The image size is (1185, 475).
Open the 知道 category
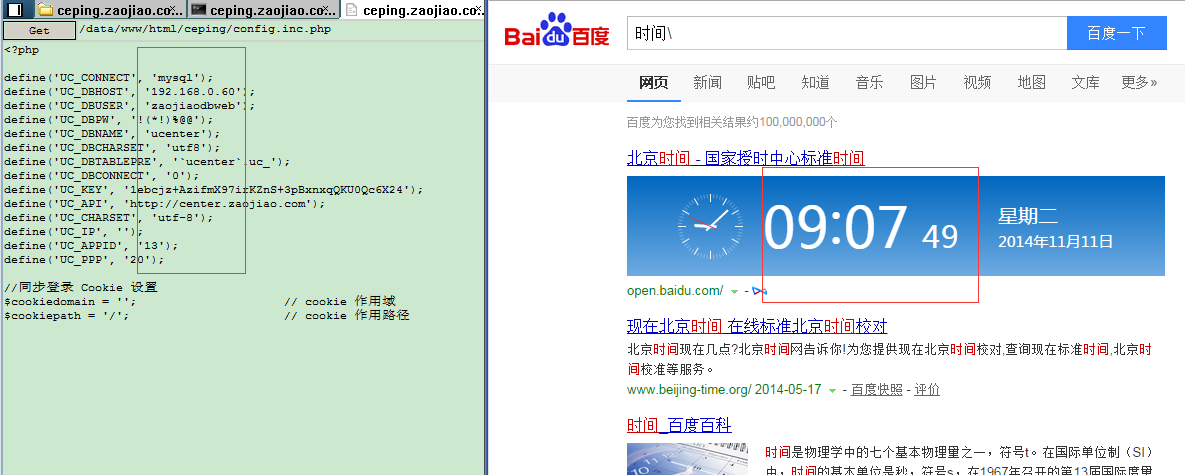point(815,82)
